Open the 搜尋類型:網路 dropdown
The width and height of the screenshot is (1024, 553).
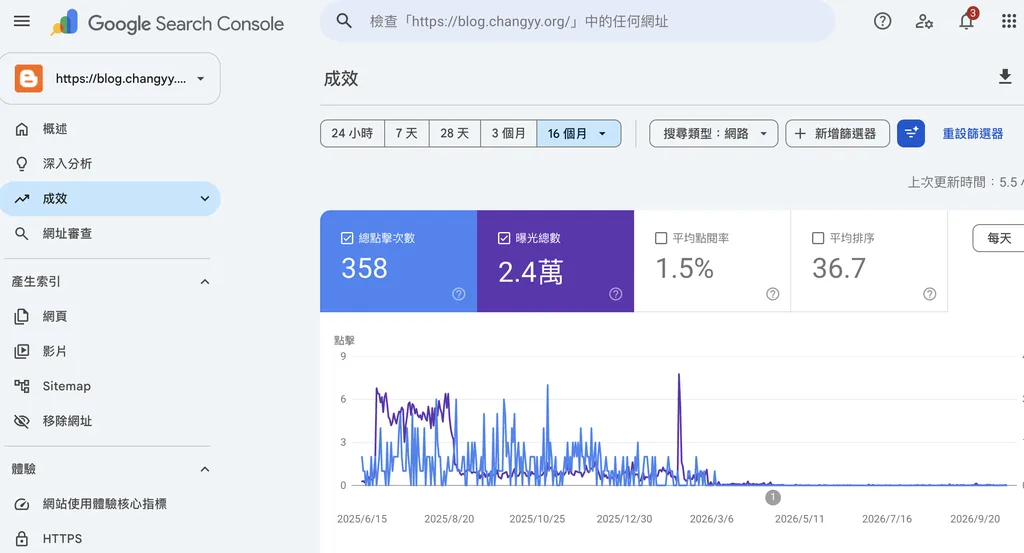point(713,133)
